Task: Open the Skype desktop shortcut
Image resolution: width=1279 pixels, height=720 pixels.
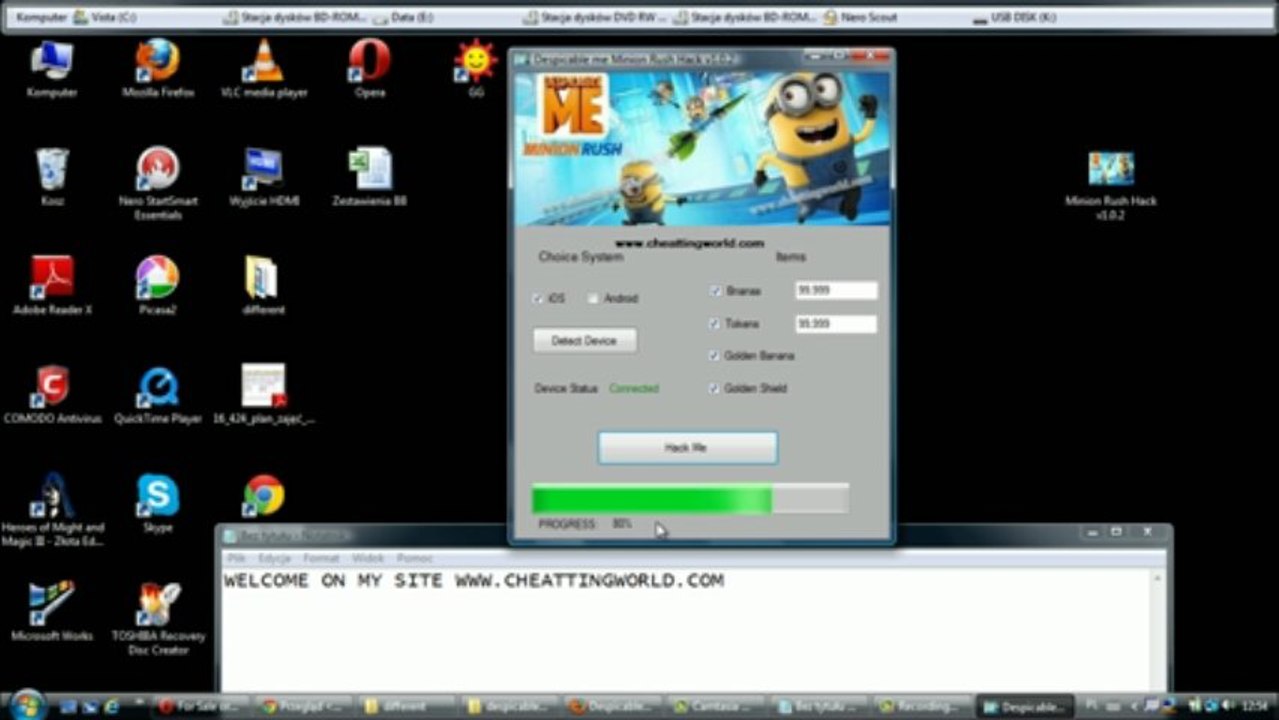Action: tap(158, 504)
